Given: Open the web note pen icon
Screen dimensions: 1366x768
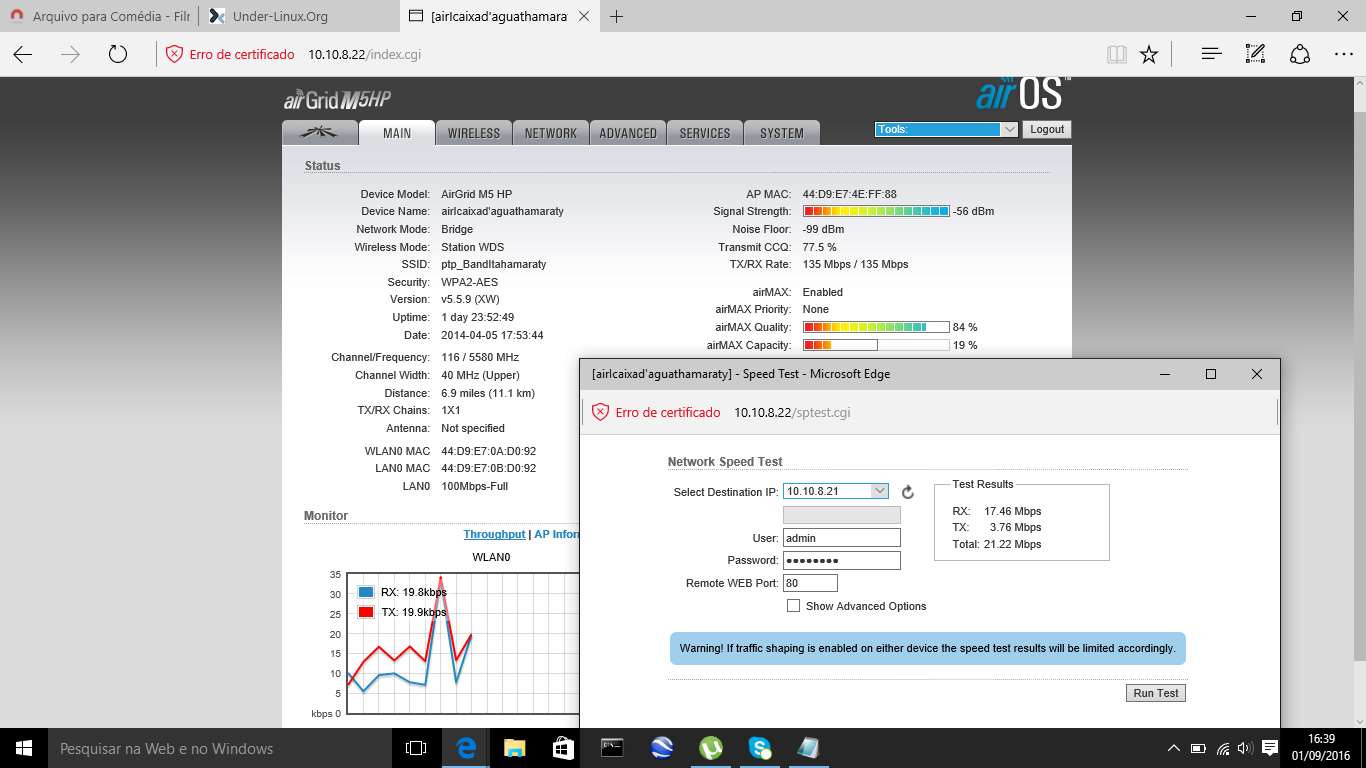Looking at the screenshot, I should (x=1255, y=54).
